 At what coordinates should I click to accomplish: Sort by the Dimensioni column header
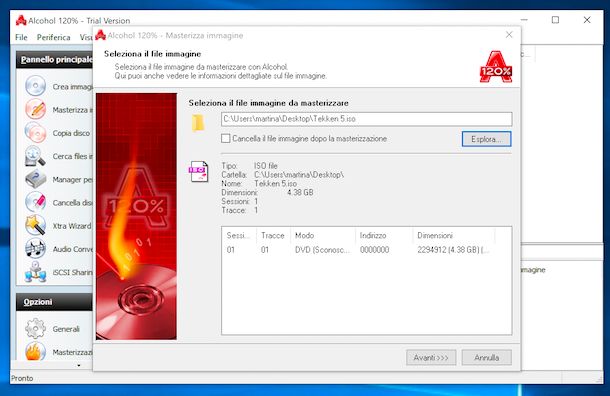pos(454,235)
